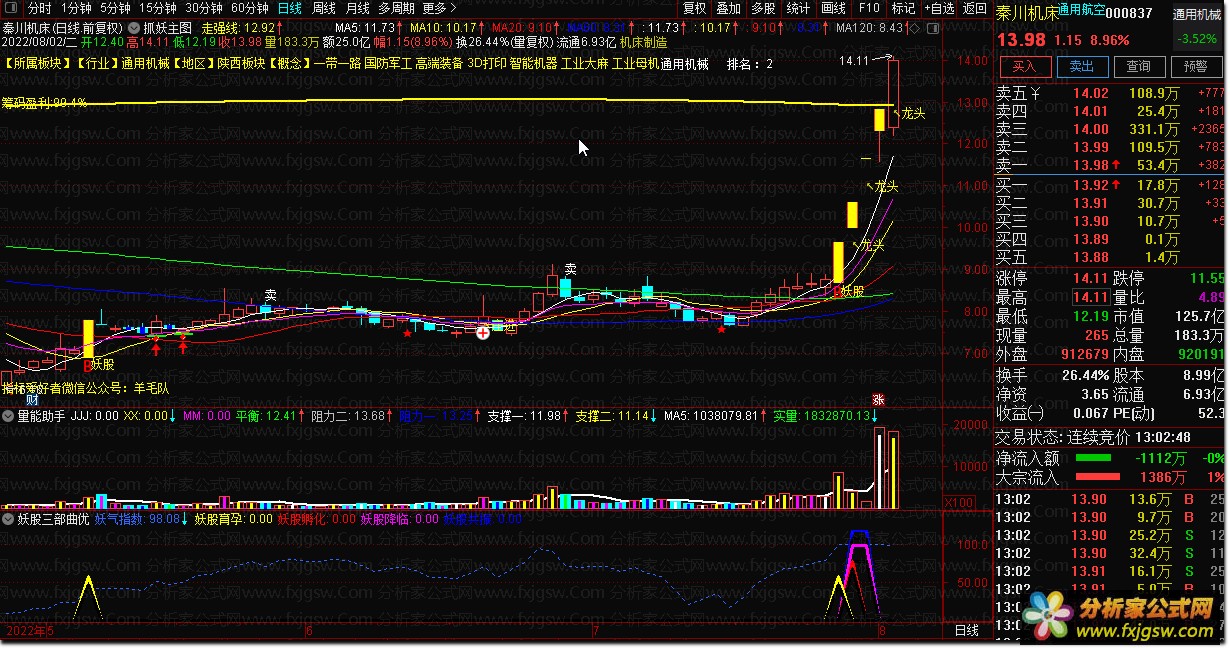Viewport: 1230px width, 648px height.
Task: Open the 3D打印 concept link
Action: [487, 64]
